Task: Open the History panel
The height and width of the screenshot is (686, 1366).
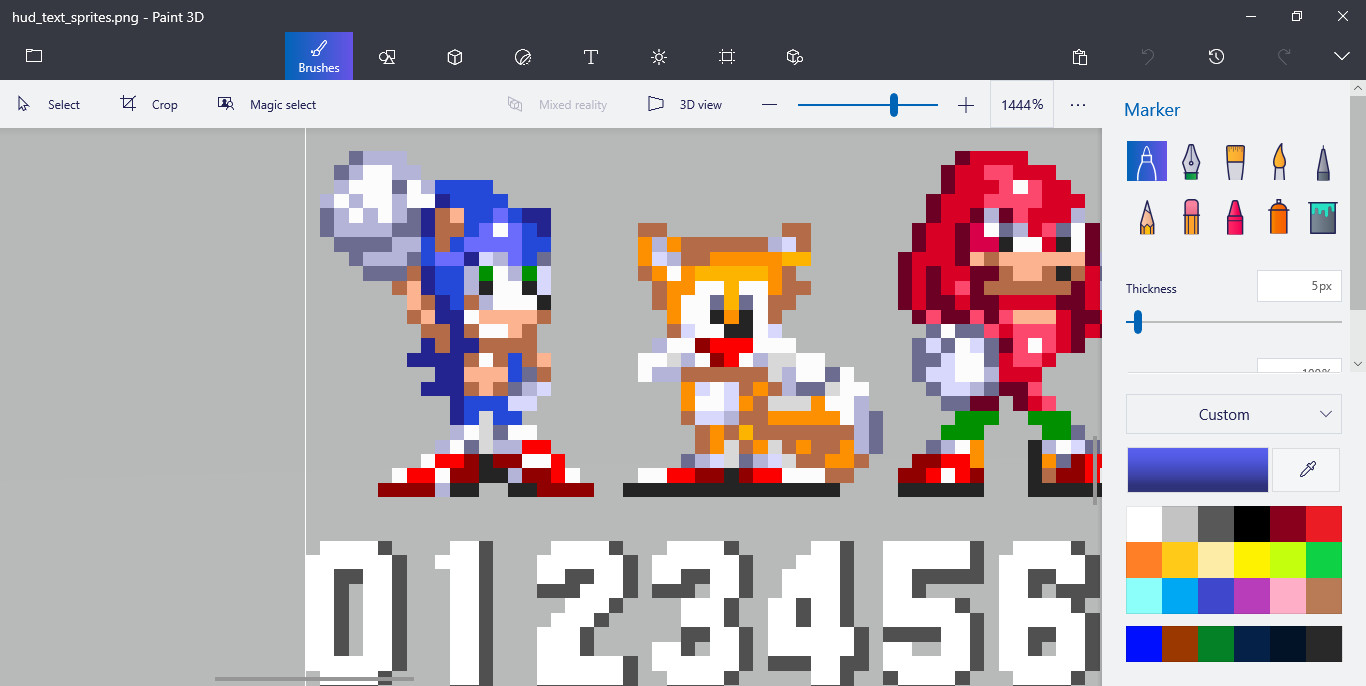Action: click(x=1216, y=57)
